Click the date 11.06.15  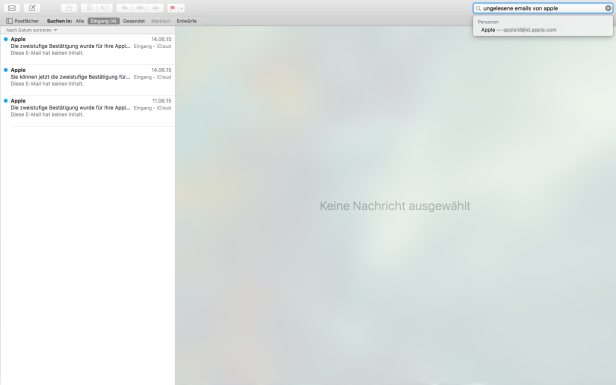(161, 101)
